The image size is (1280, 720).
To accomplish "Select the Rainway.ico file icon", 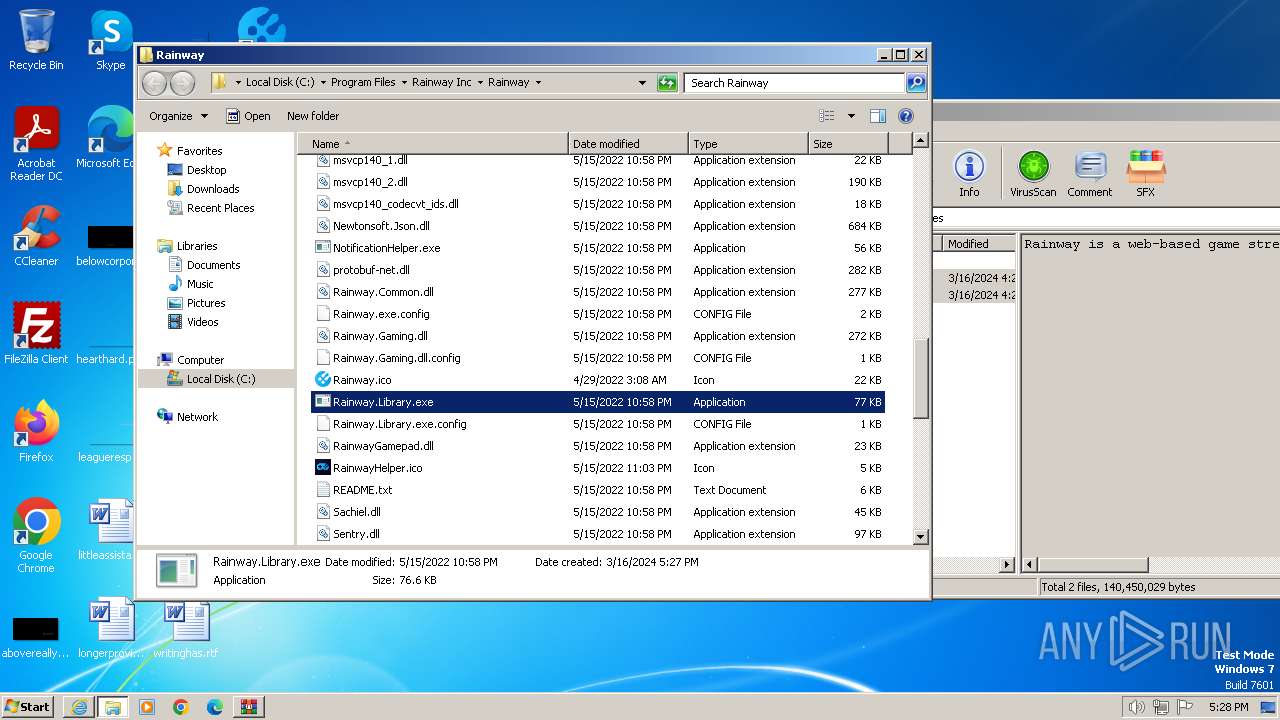I will (323, 380).
